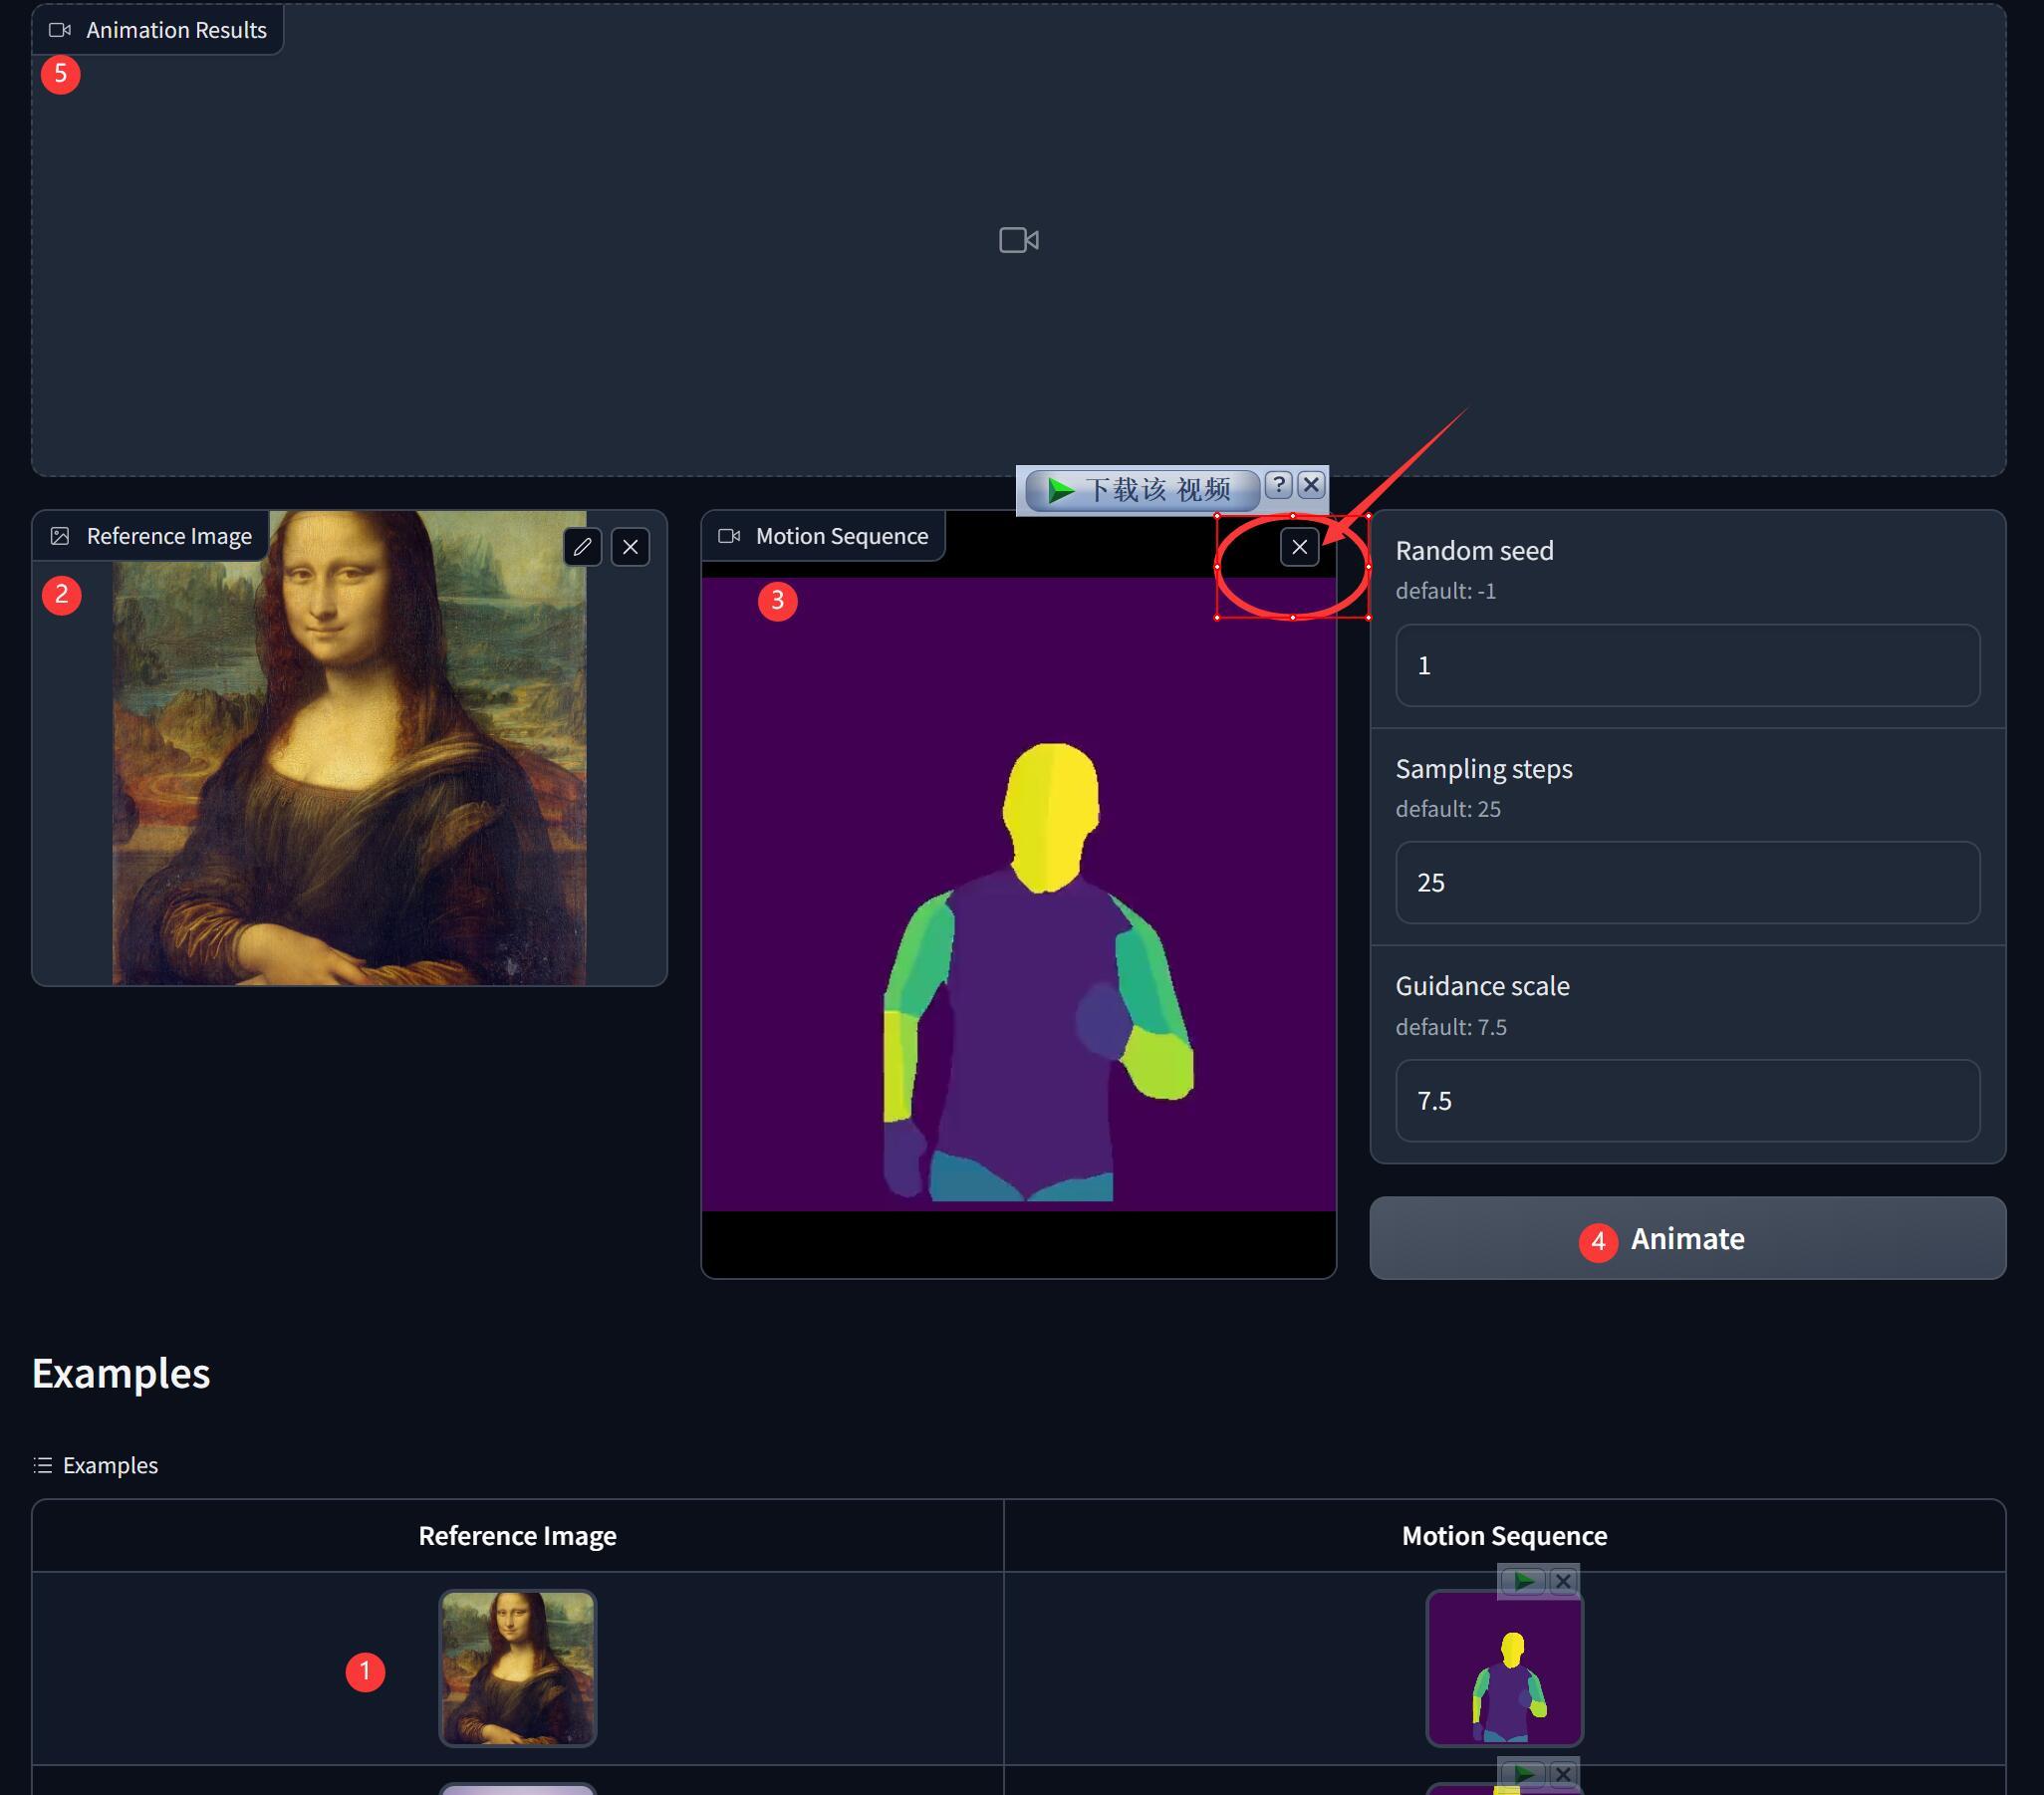Image resolution: width=2044 pixels, height=1795 pixels.
Task: Click the question mark help icon on download bar
Action: [1278, 485]
